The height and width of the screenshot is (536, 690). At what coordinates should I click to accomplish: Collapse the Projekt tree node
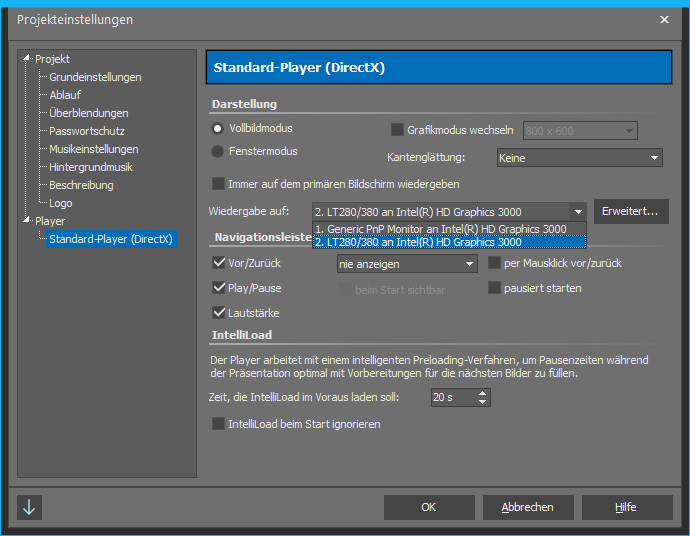[27, 60]
